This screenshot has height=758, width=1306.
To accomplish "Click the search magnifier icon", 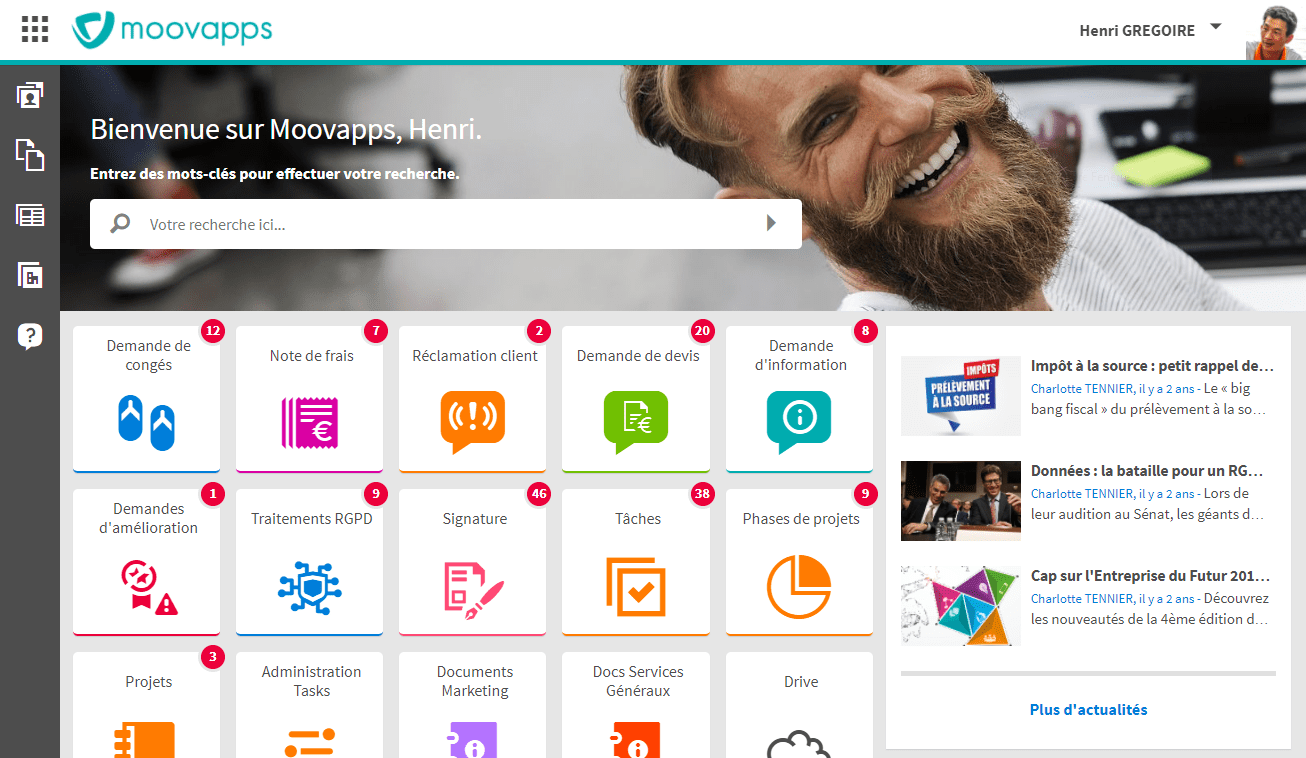I will 120,224.
